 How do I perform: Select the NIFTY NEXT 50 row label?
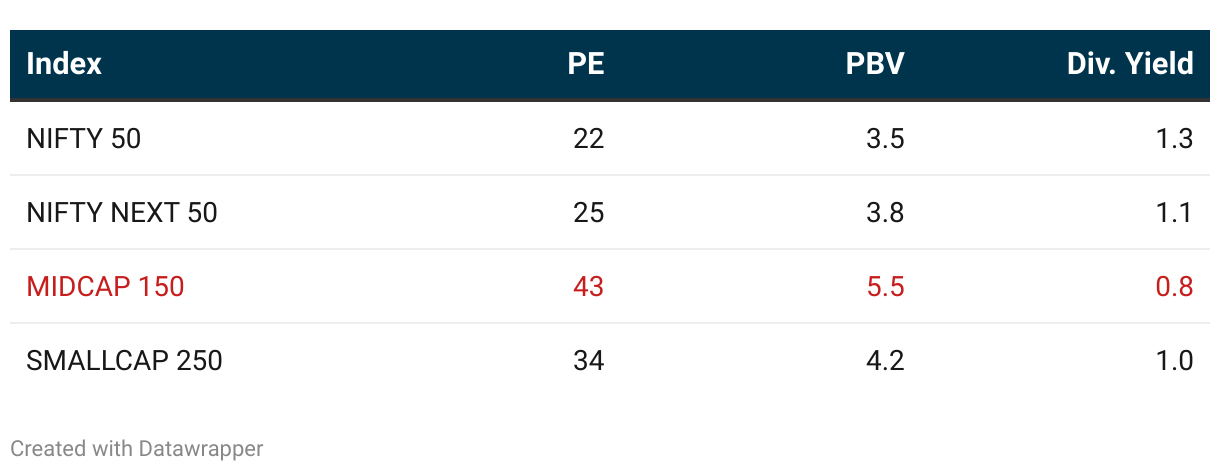coord(122,212)
